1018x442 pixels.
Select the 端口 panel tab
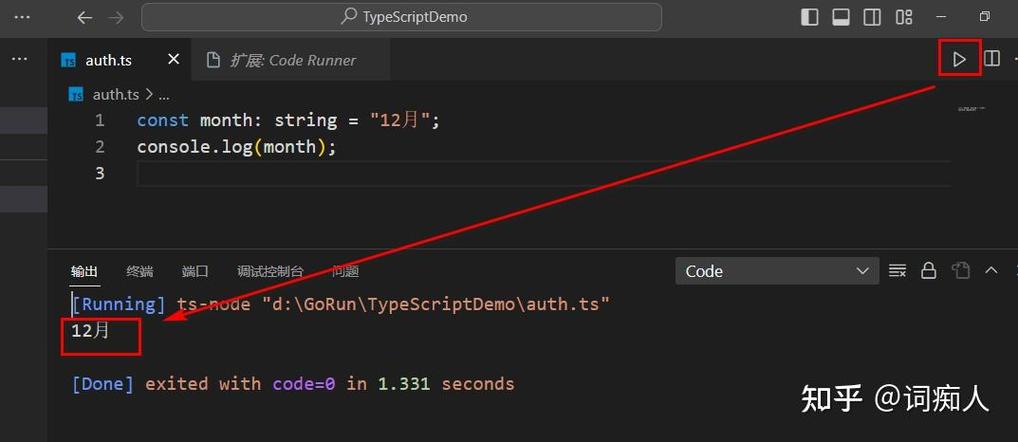pyautogui.click(x=195, y=271)
